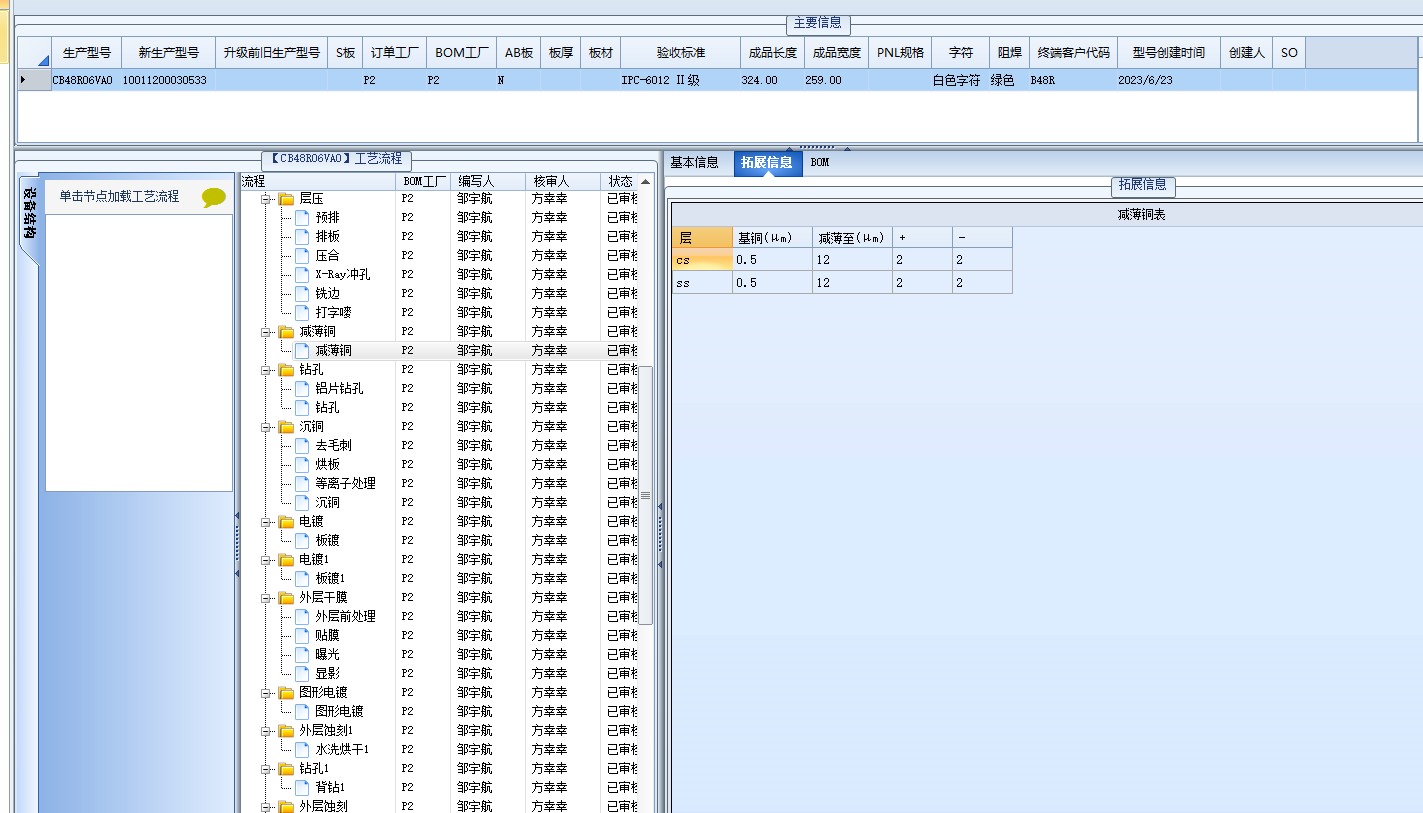
Task: Click the process tree vertical scrollbar thumb
Action: (x=646, y=495)
